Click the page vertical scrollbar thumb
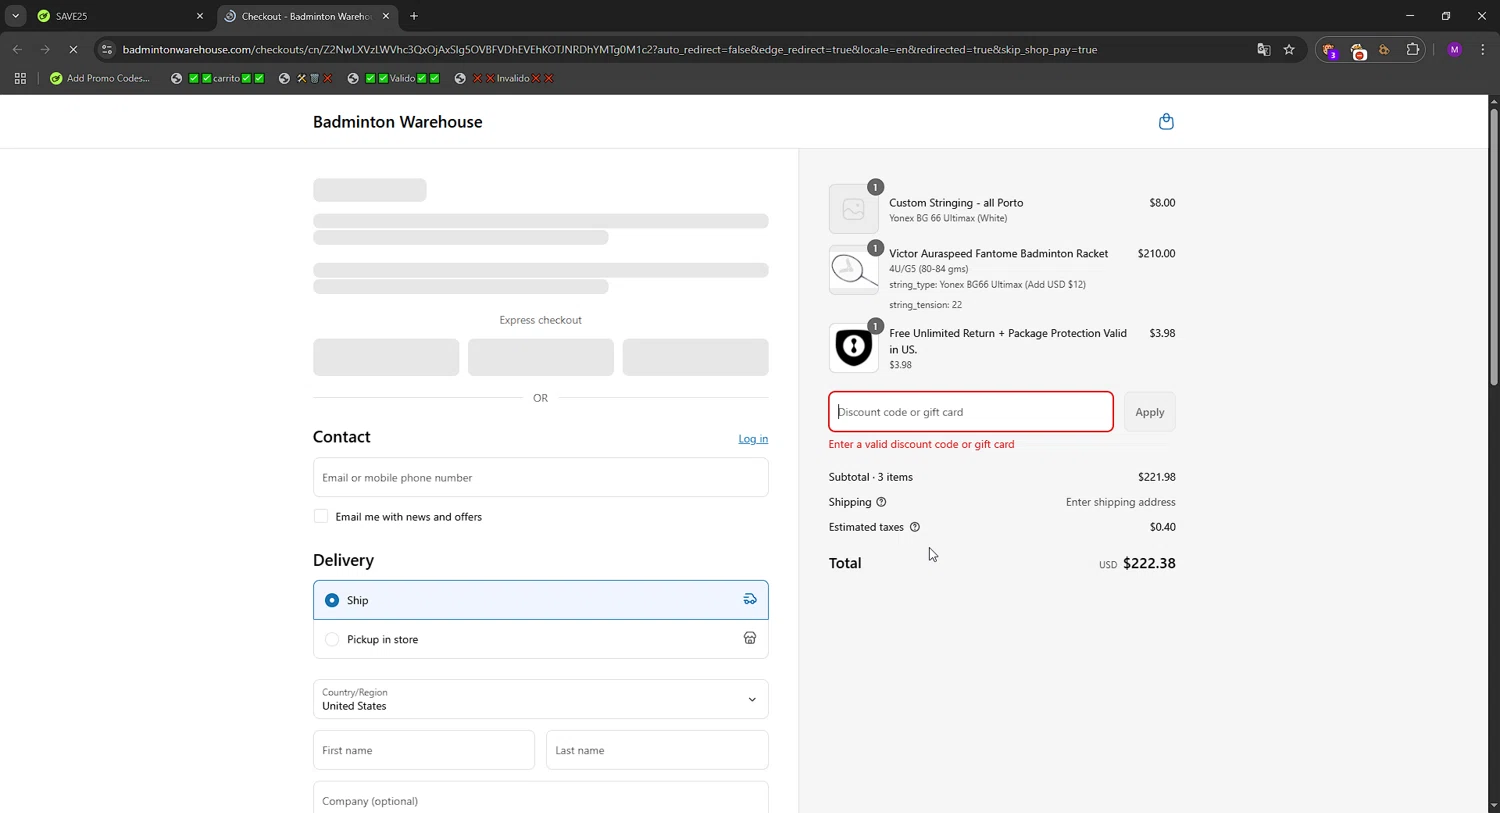Viewport: 1500px width, 813px height. click(x=1494, y=245)
